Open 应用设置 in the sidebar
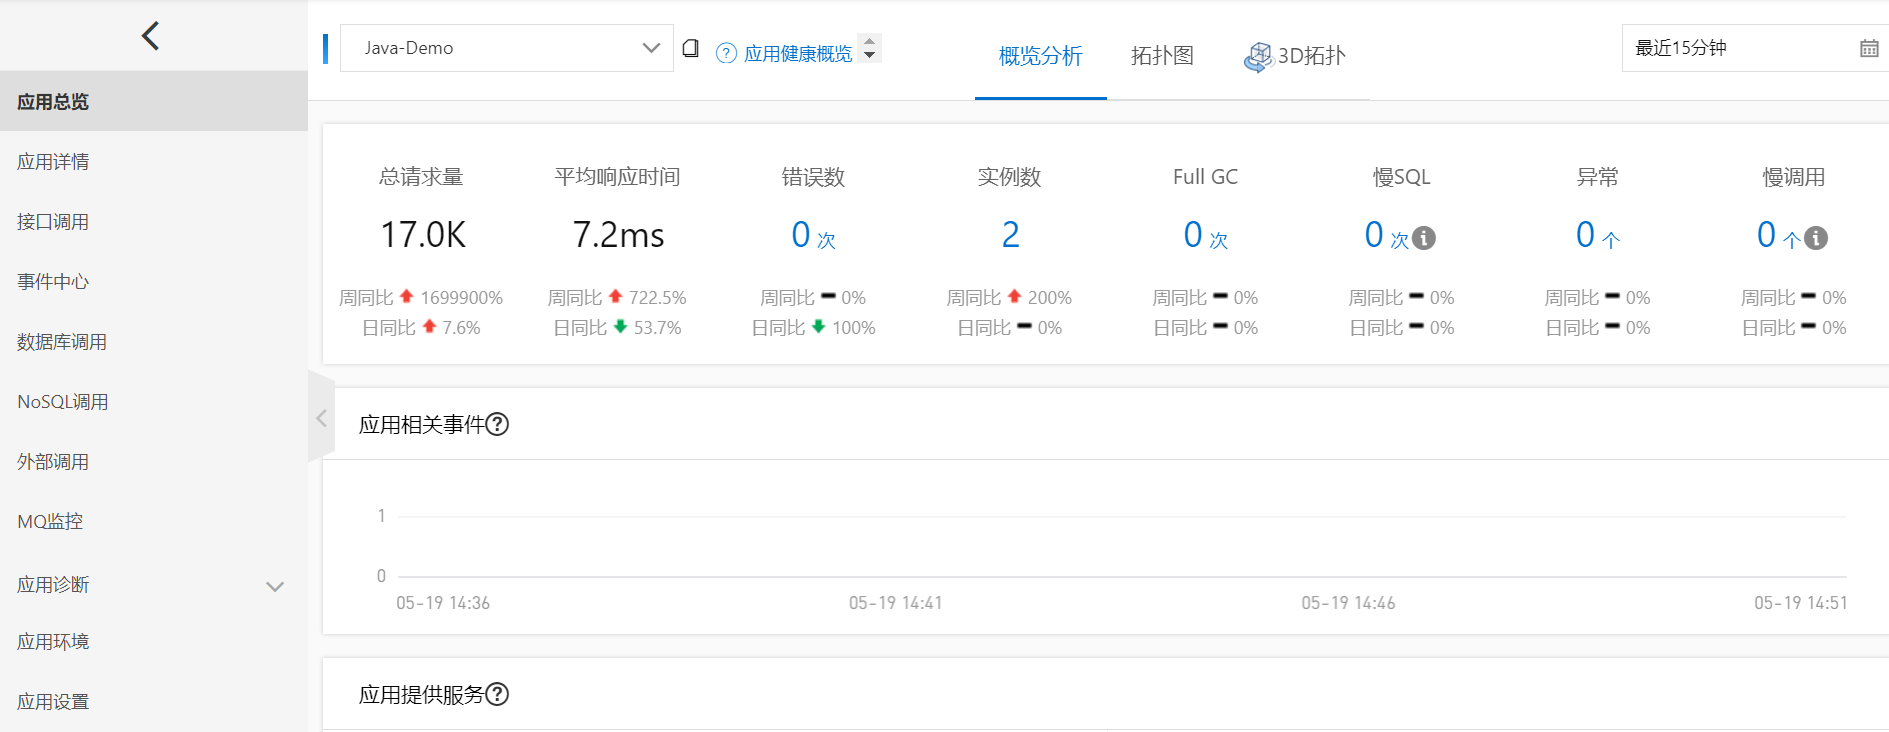 coord(154,701)
